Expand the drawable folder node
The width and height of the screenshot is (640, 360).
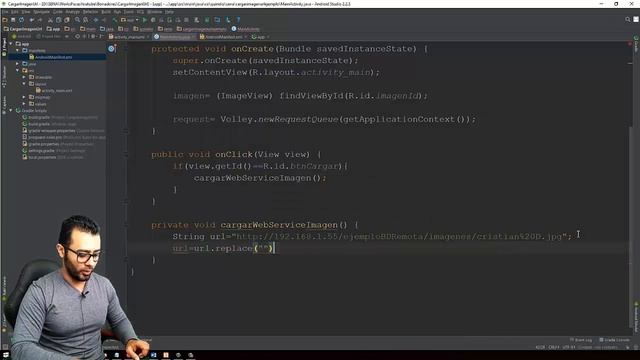(24, 77)
